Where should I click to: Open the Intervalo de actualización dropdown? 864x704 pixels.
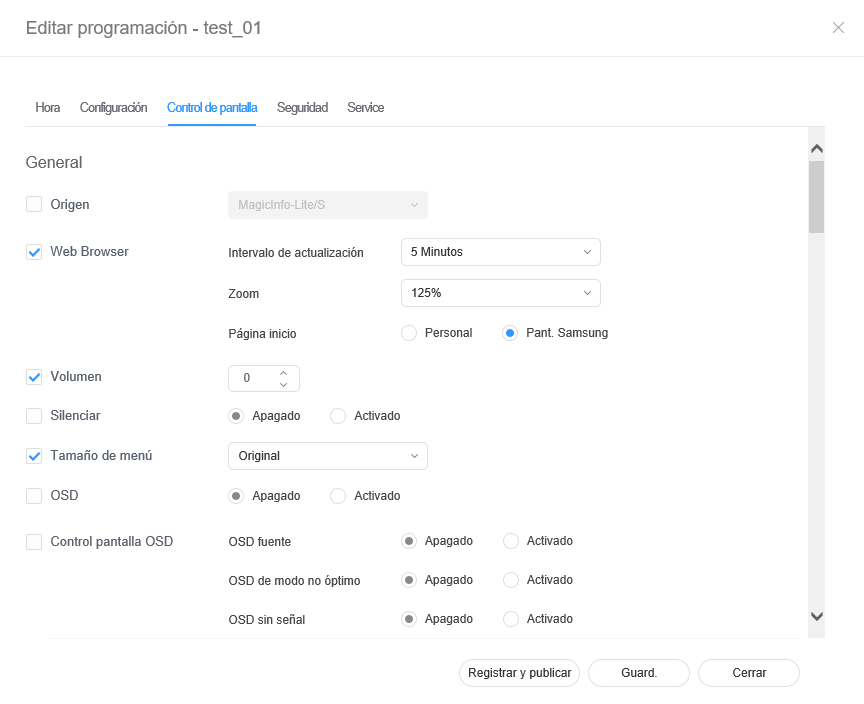tap(500, 252)
